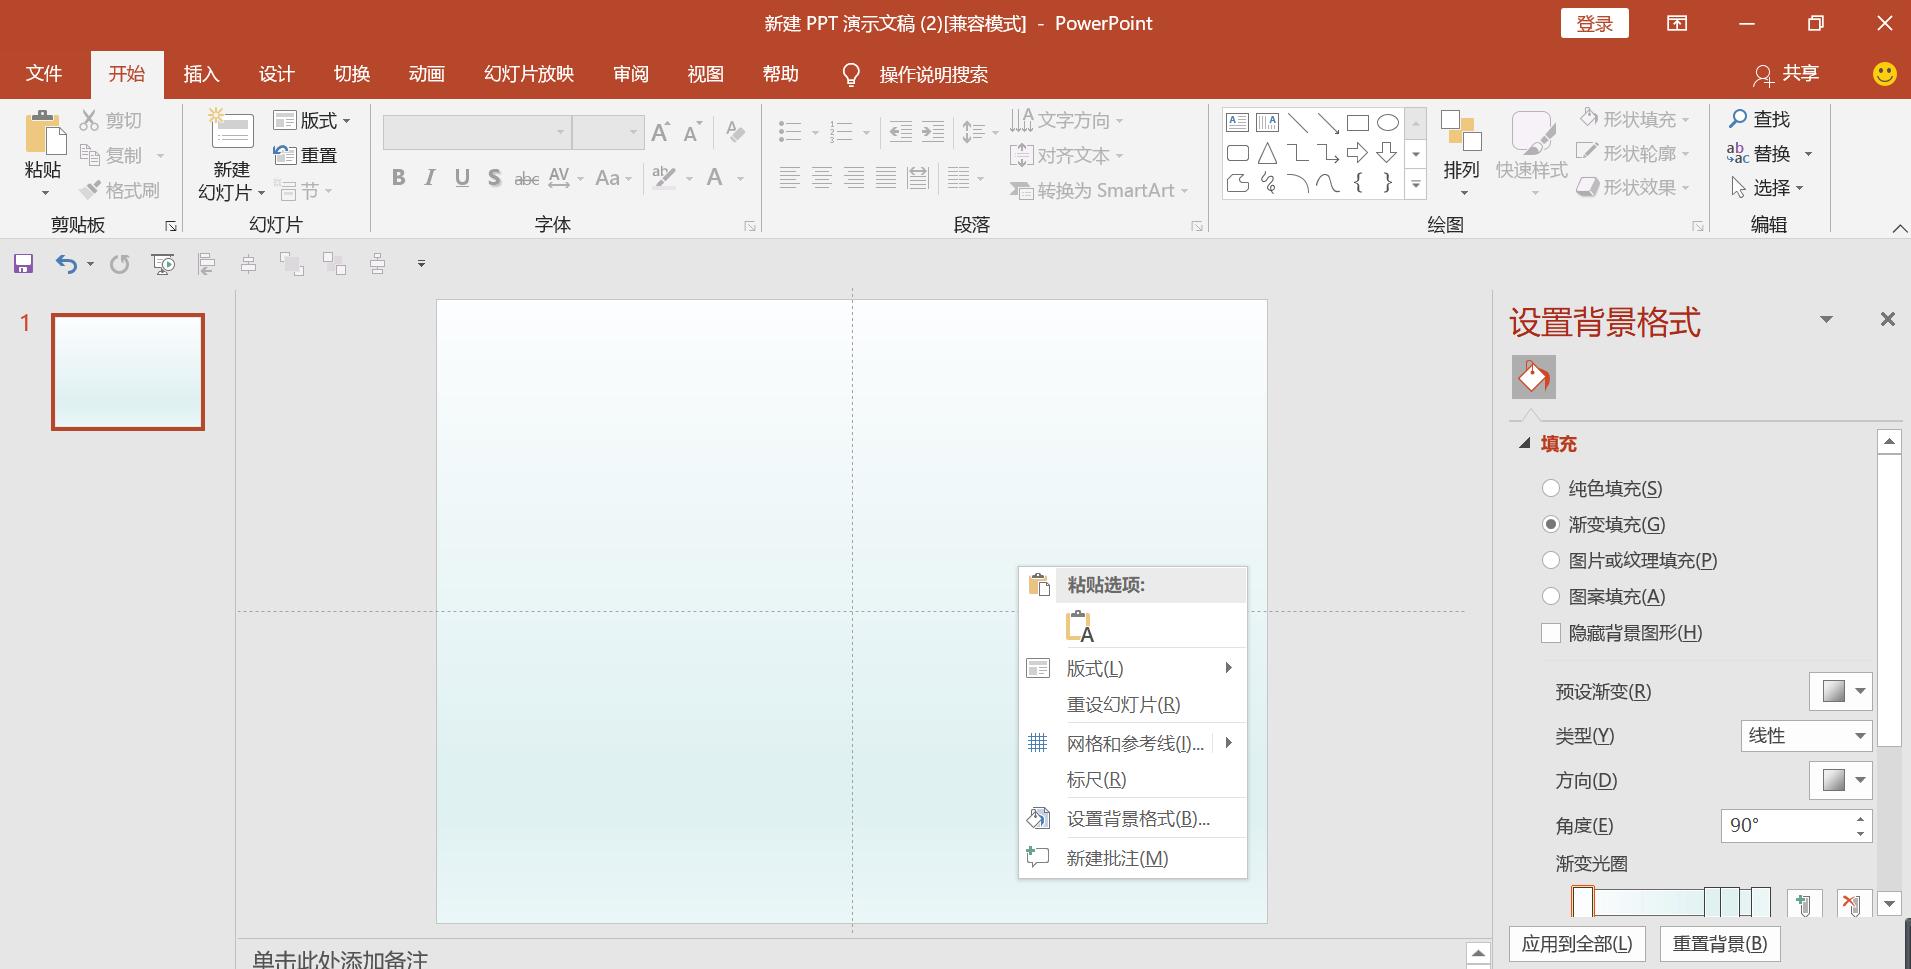Open the 类型 dropdown showing 线性
1911x969 pixels.
coord(1804,735)
